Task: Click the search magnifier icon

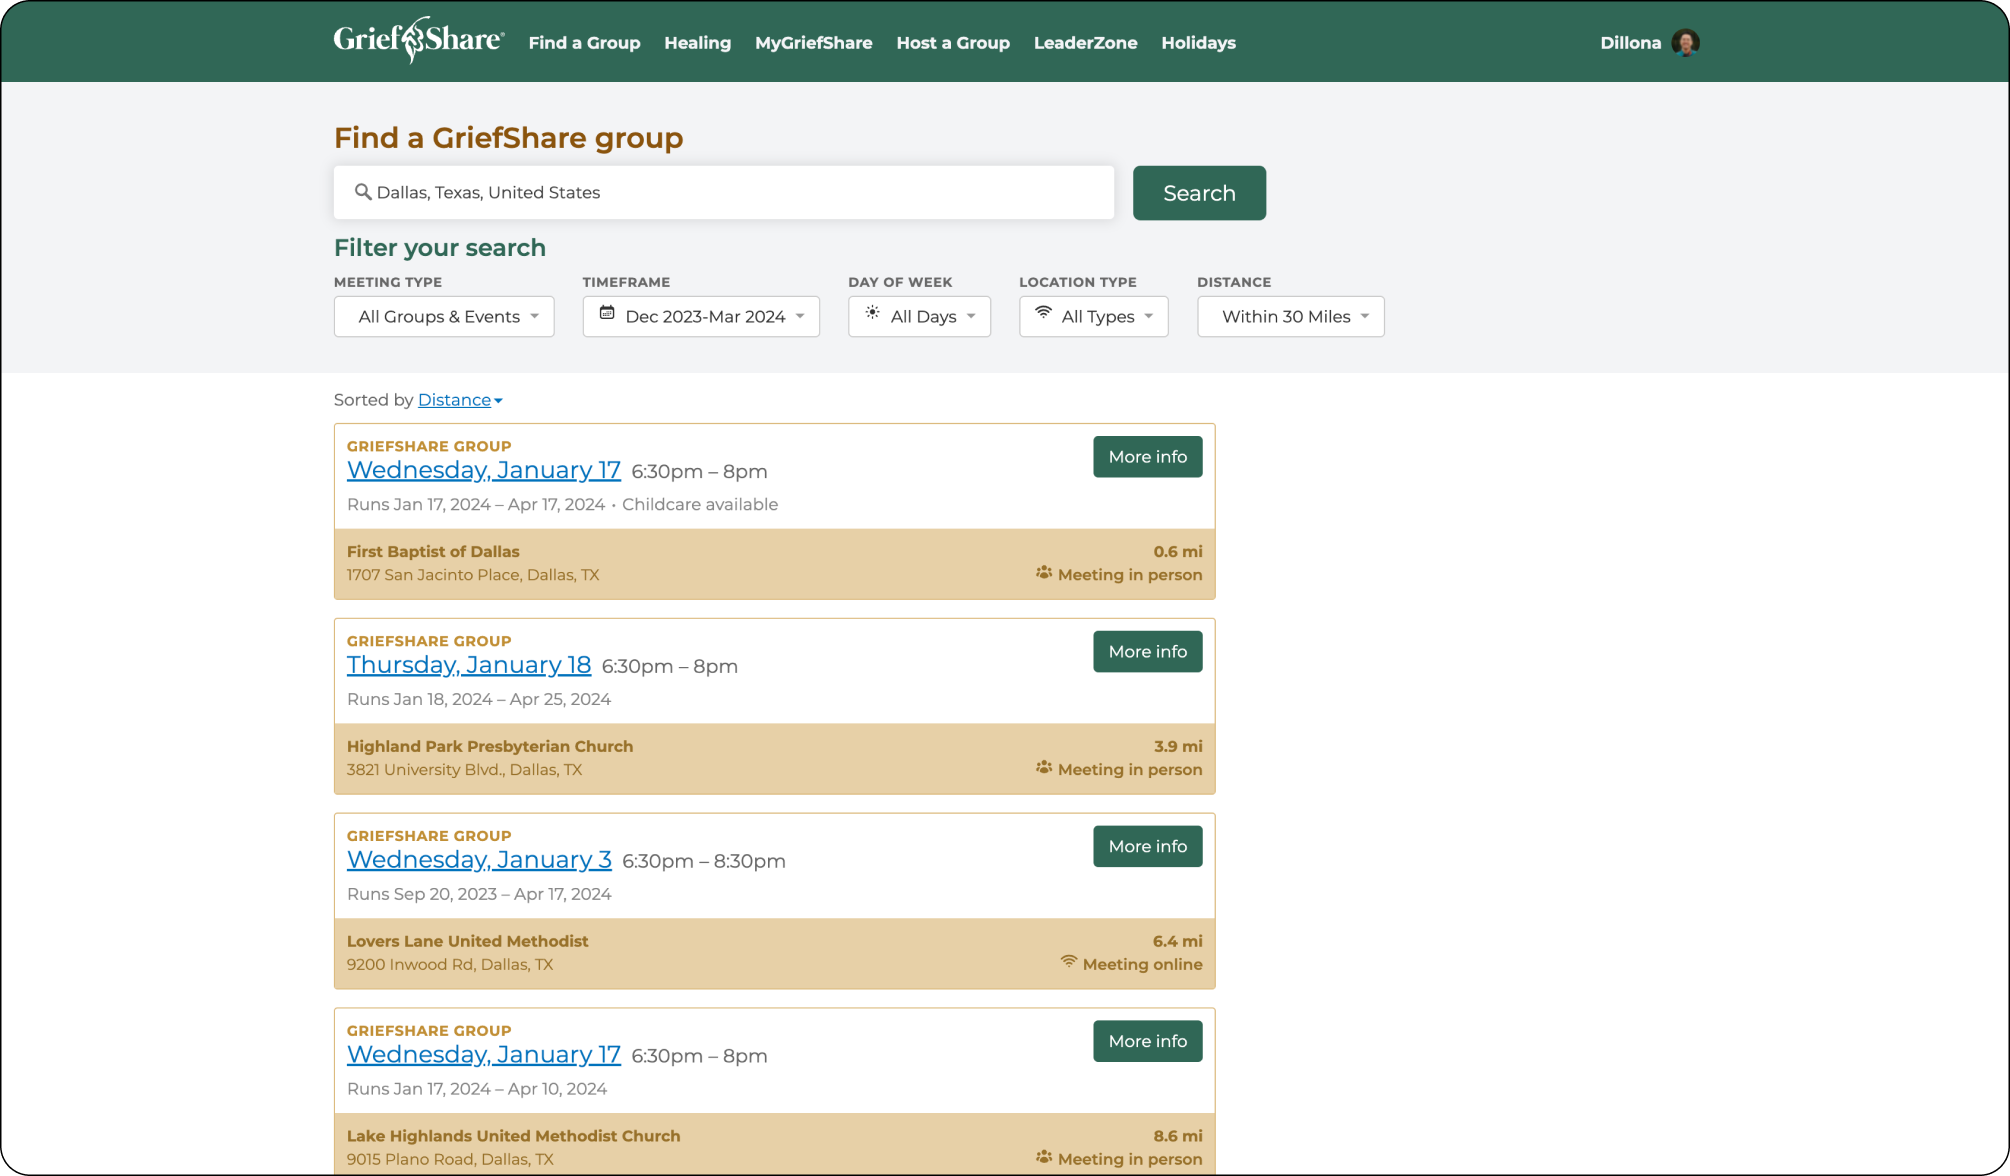Action: pos(363,192)
